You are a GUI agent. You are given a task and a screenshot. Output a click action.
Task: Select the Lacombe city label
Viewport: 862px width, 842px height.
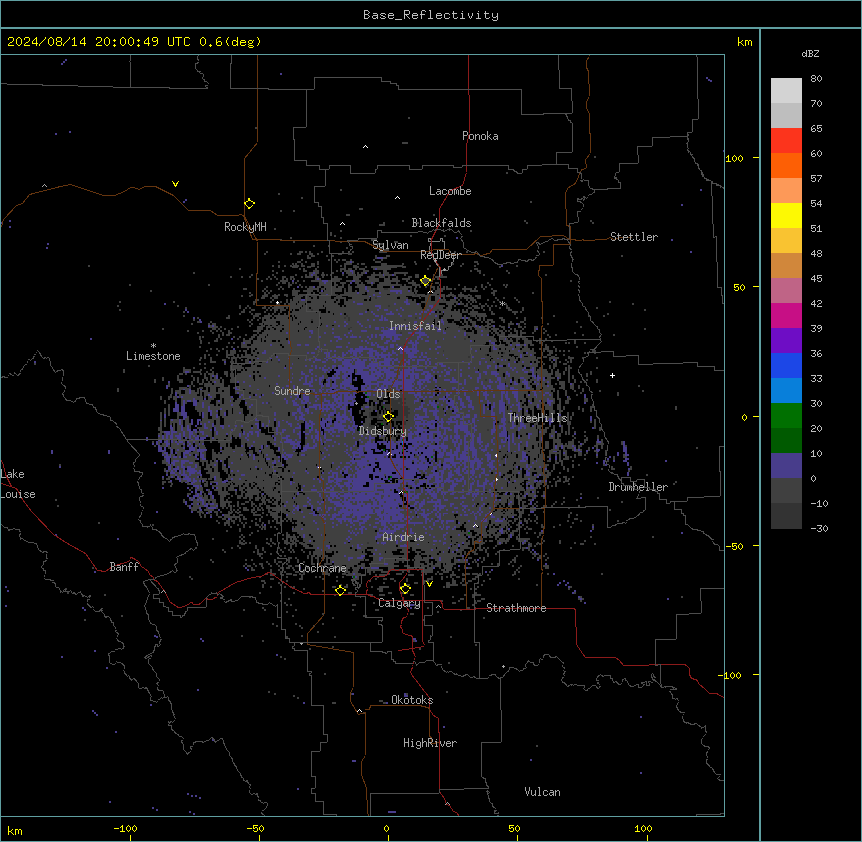coord(450,191)
